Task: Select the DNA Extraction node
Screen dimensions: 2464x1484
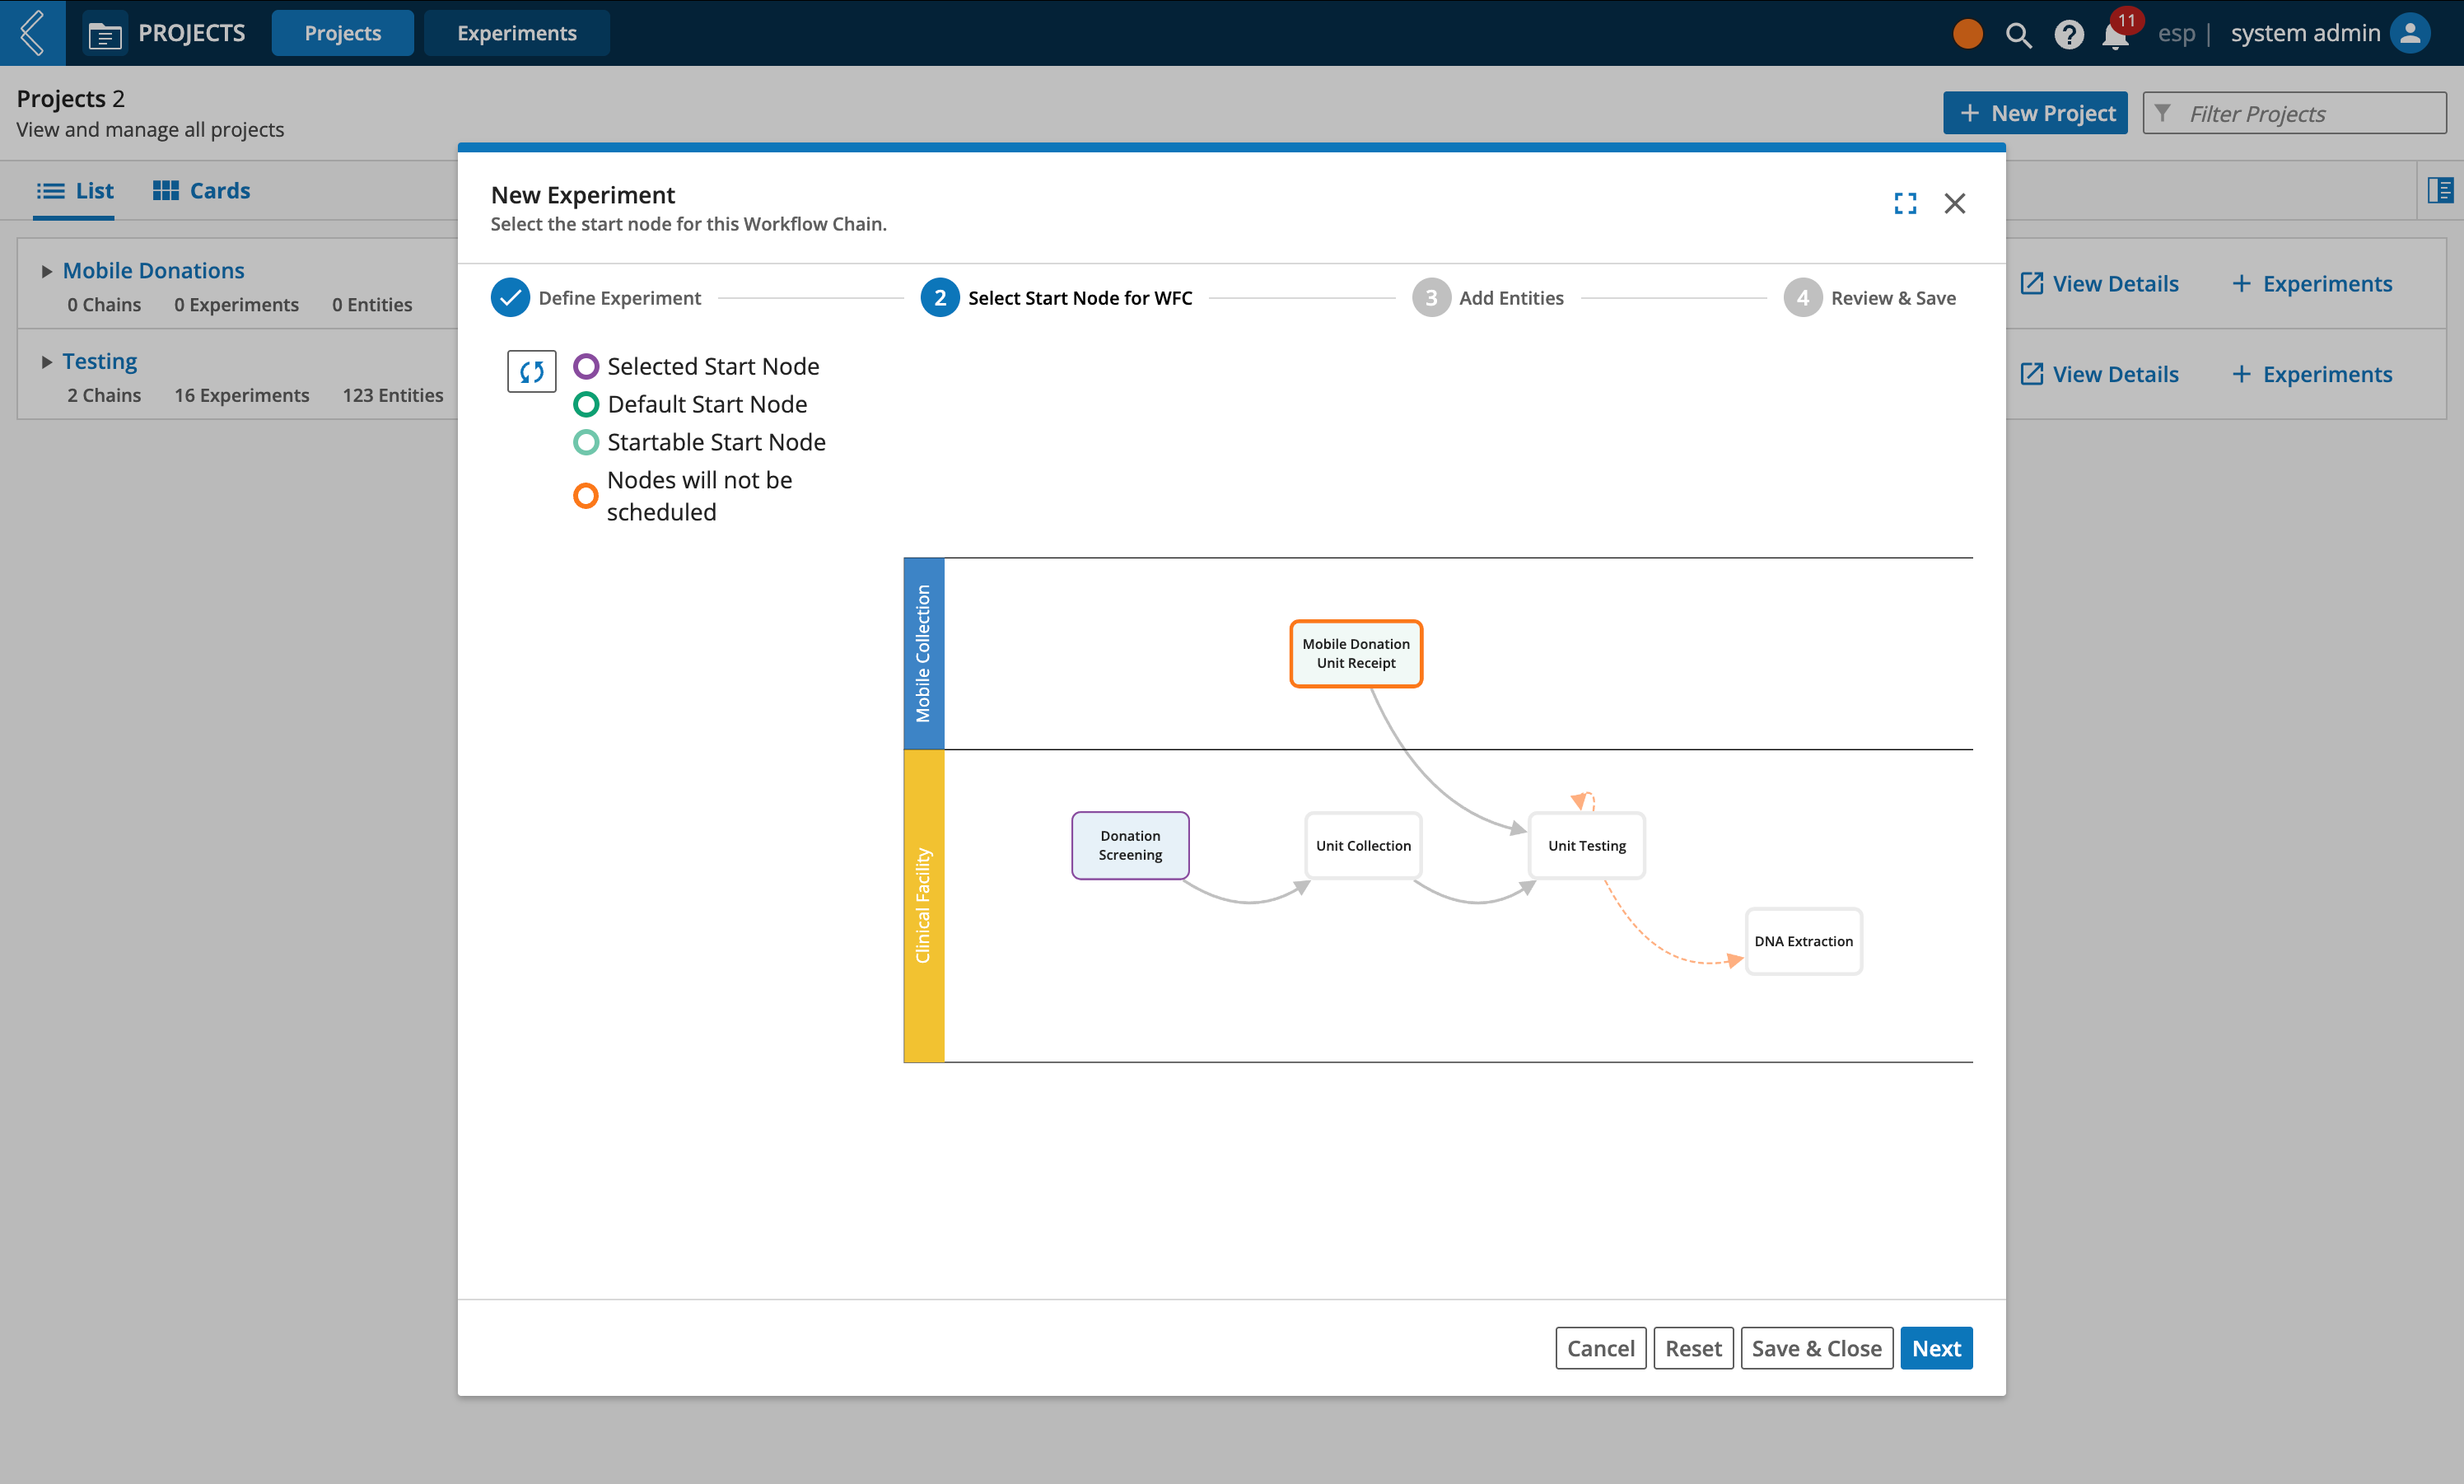Action: pos(1803,941)
